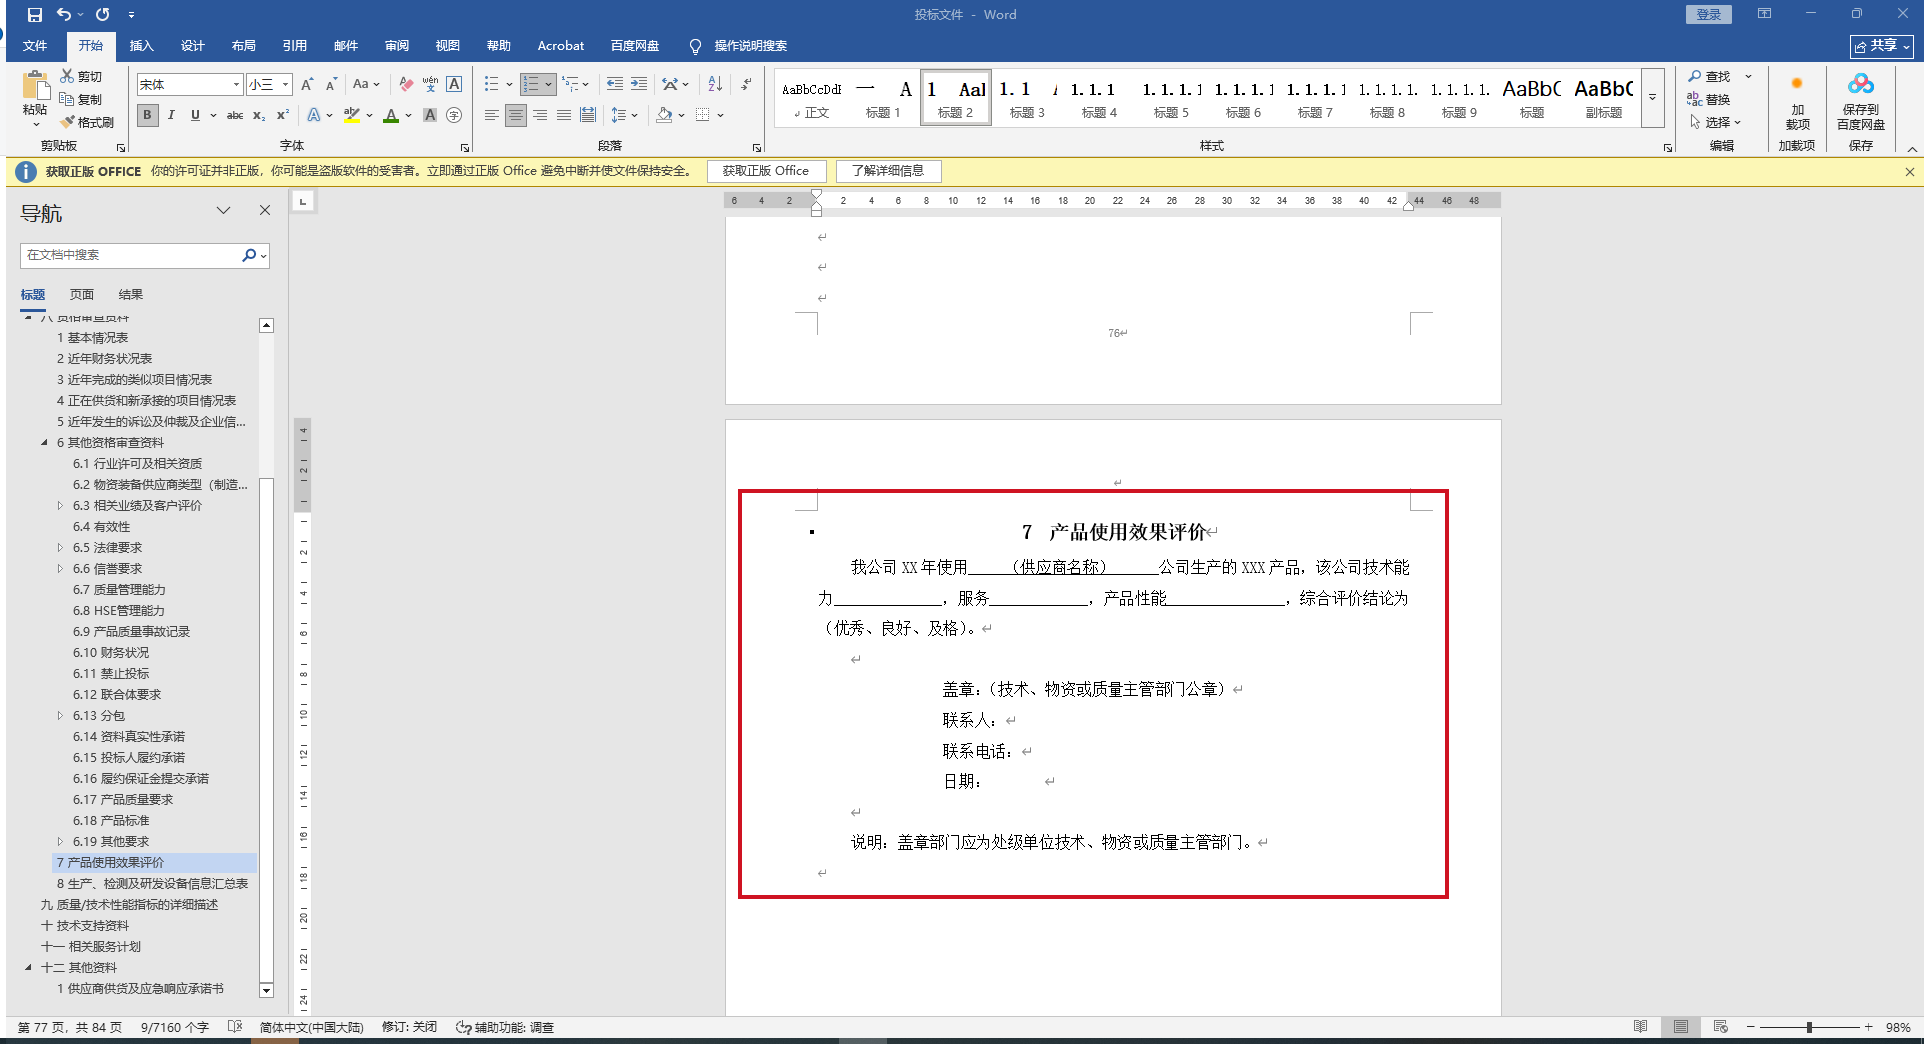Click the text highlight color swatch
Screen dimensions: 1924x1044
(x=352, y=115)
